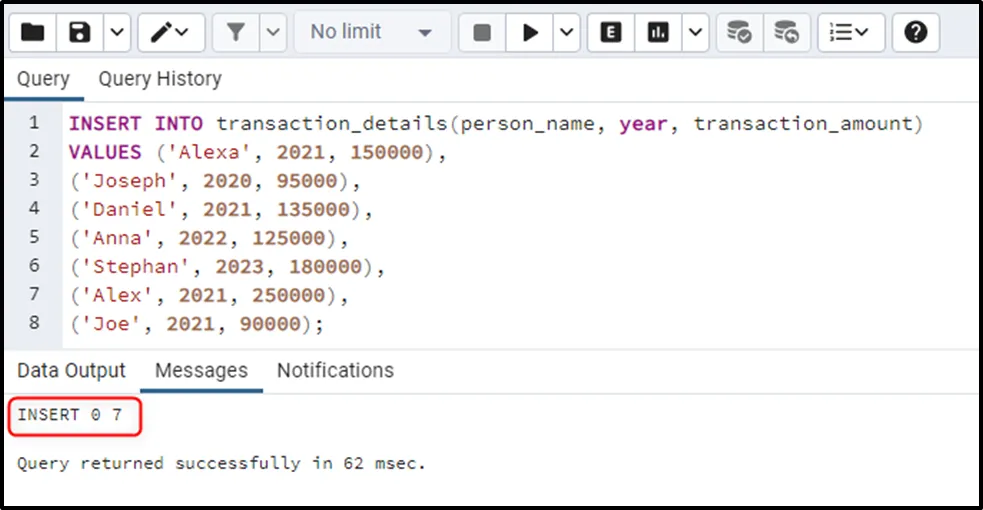This screenshot has width=983, height=510.
Task: Open the save options dropdown arrow
Action: [116, 33]
